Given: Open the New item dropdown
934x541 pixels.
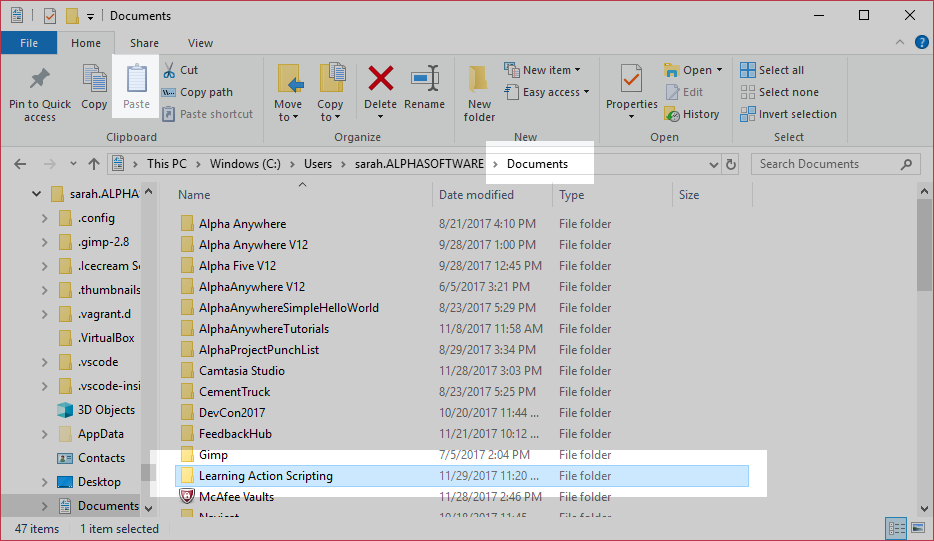Looking at the screenshot, I should (x=542, y=70).
